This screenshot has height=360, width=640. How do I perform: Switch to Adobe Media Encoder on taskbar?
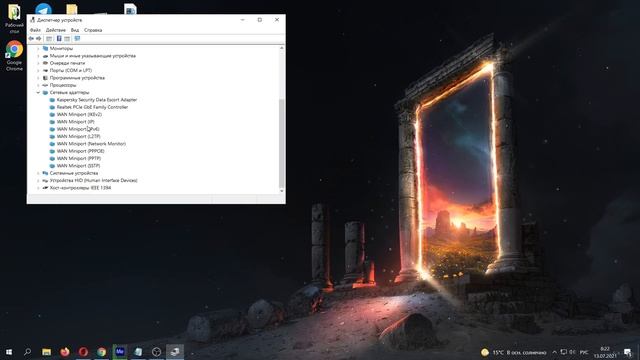tap(120, 352)
